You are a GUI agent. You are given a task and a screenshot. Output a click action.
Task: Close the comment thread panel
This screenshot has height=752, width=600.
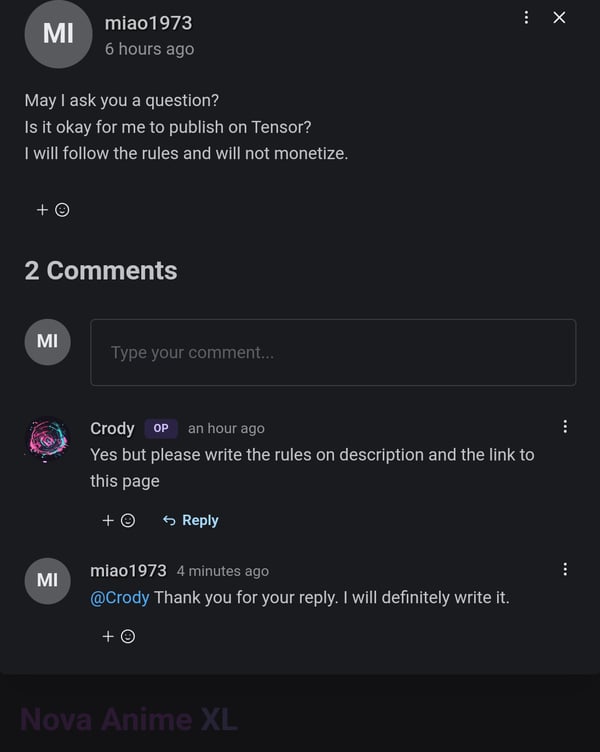(x=559, y=18)
